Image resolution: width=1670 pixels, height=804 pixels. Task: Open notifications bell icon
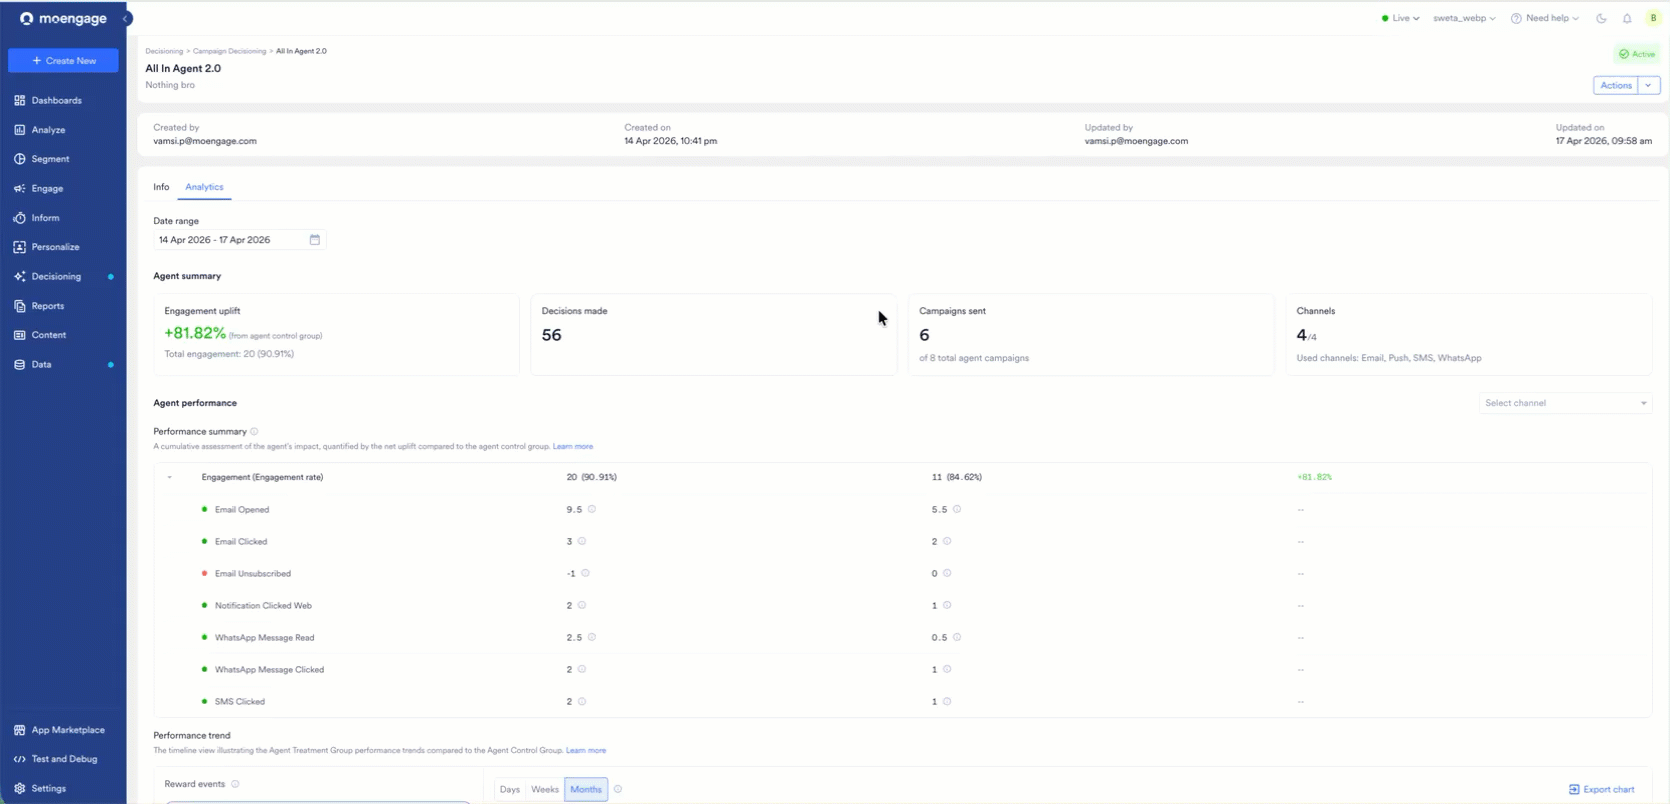tap(1627, 18)
